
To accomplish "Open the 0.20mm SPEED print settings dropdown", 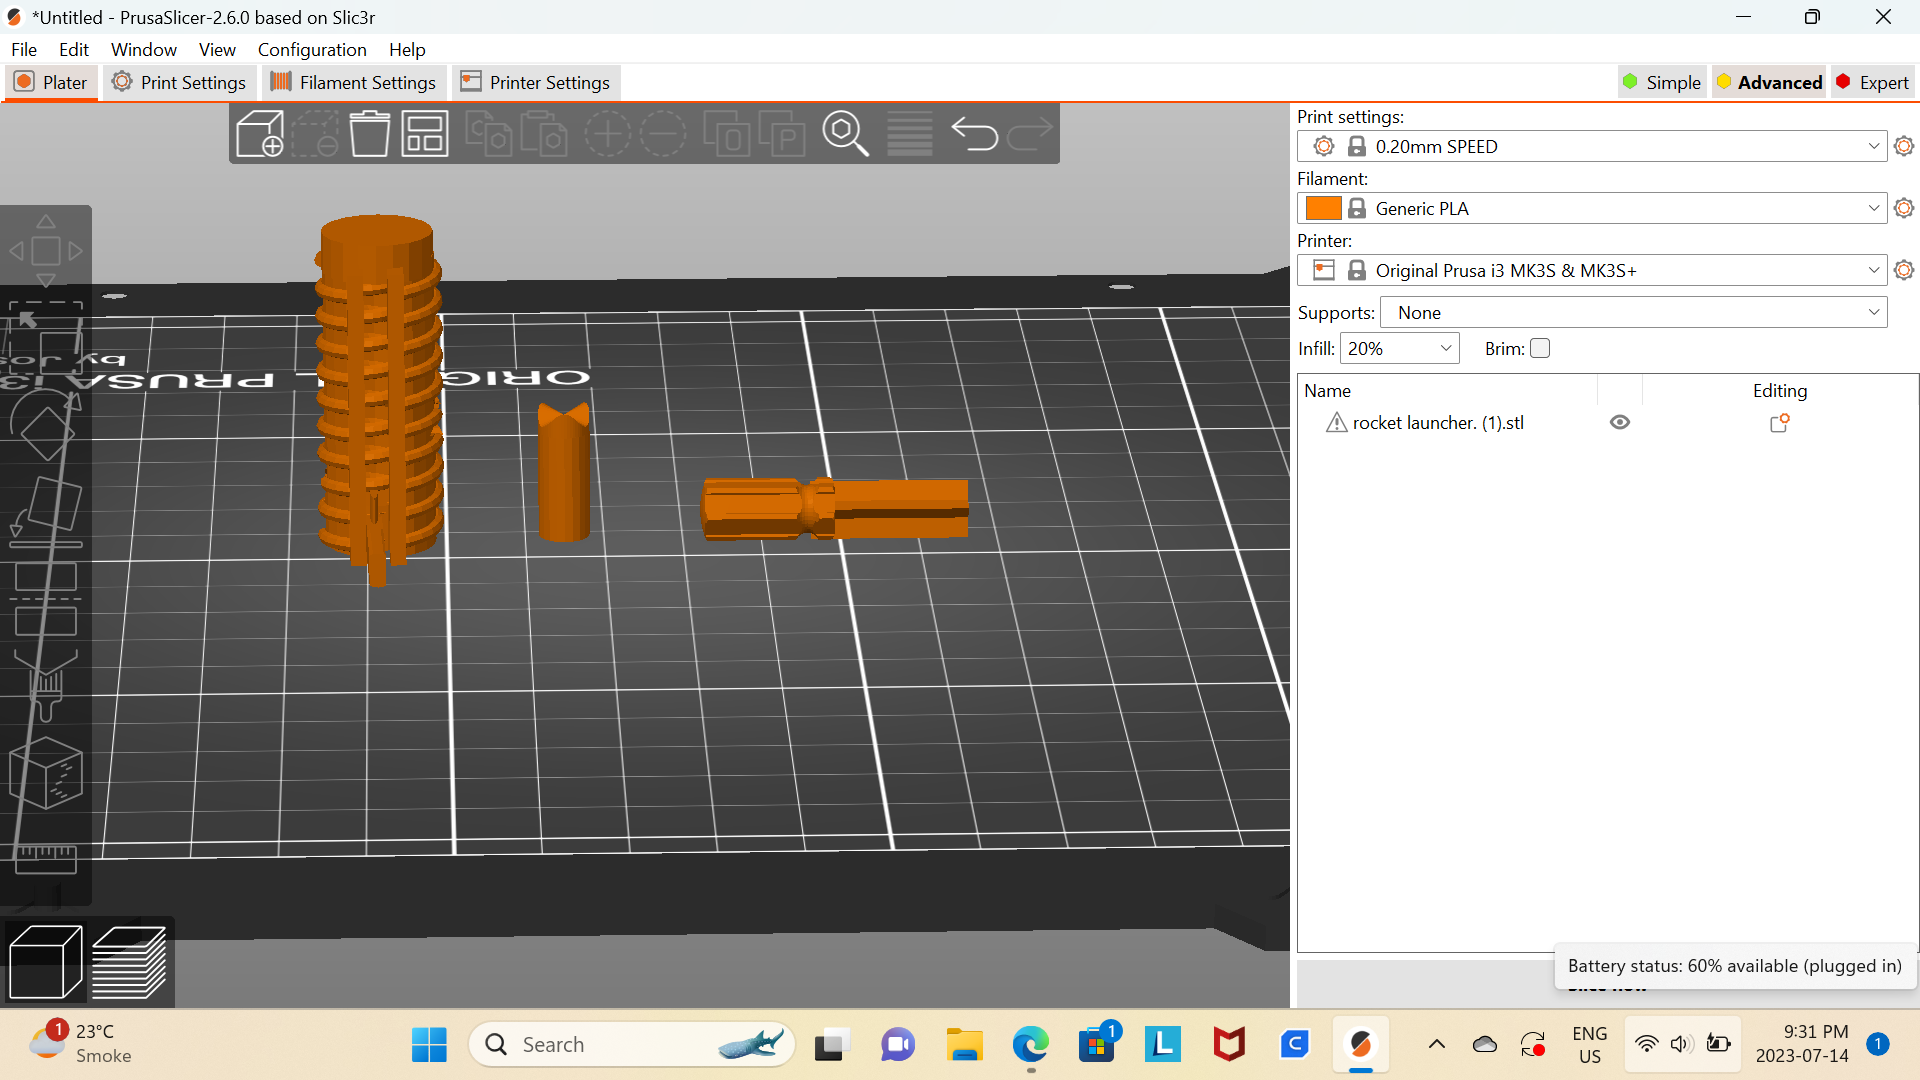I will tap(1592, 146).
